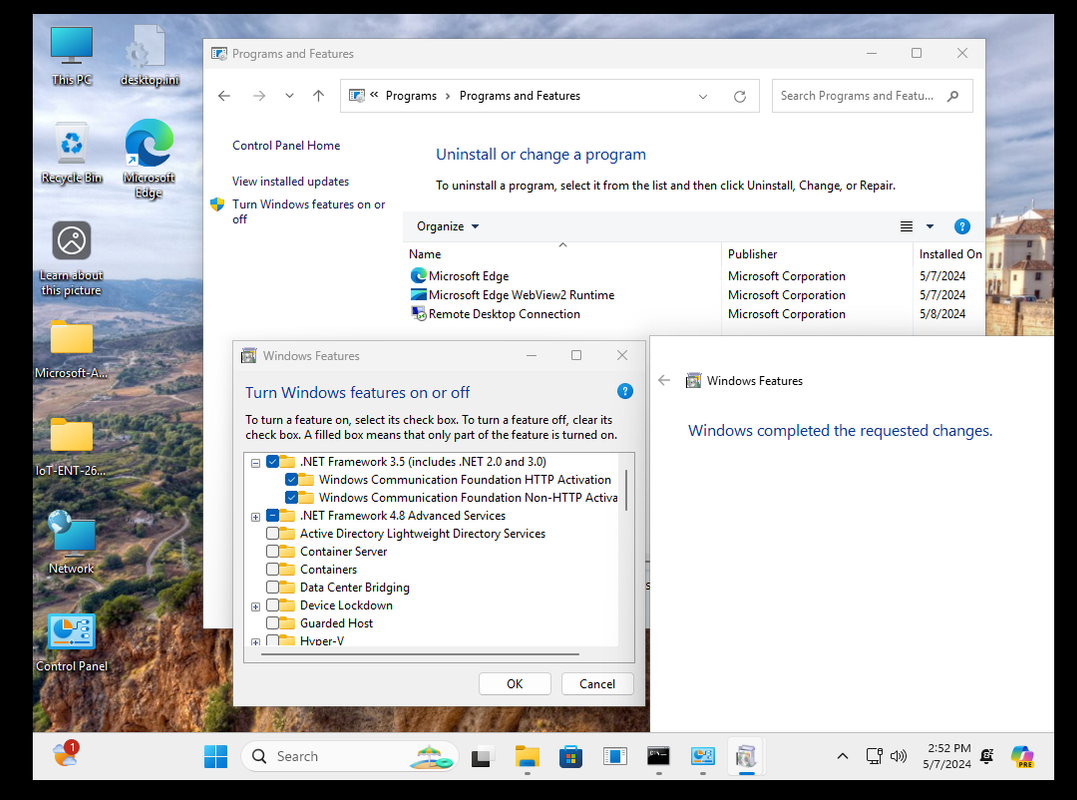The height and width of the screenshot is (800, 1077).
Task: Open the weather widget with notification badge
Action: 66,754
